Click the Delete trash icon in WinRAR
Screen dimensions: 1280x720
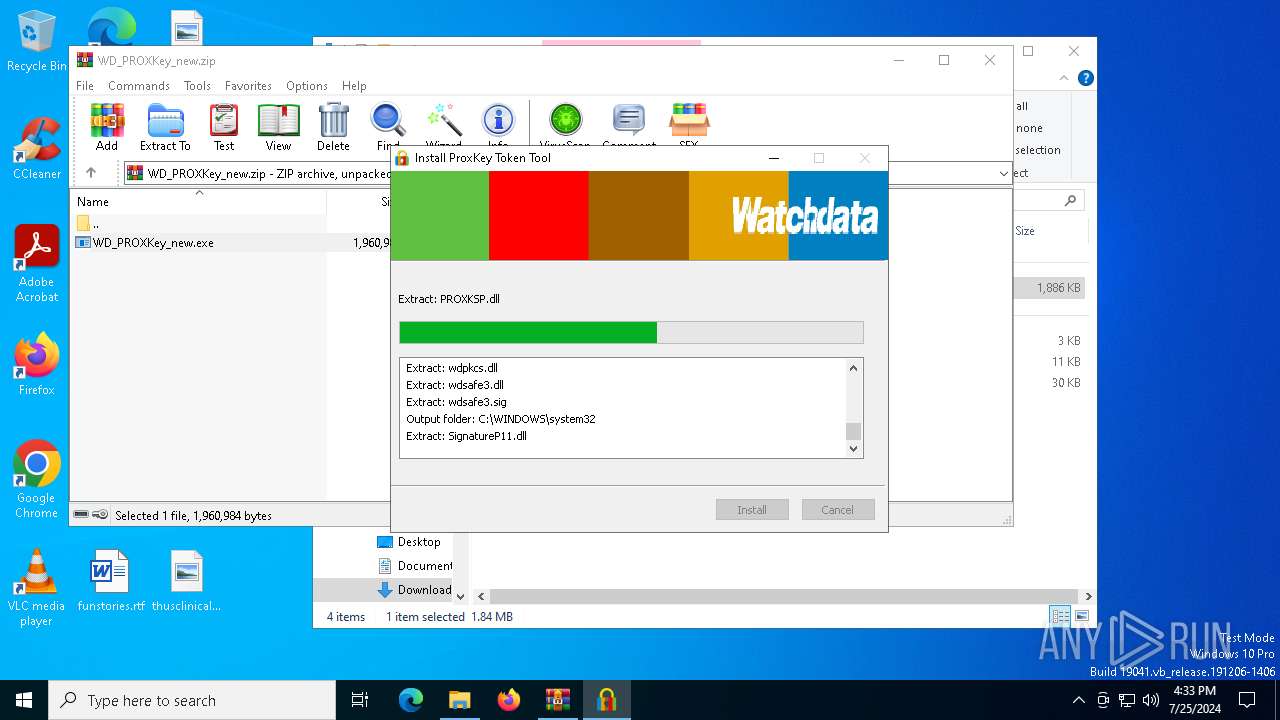click(333, 121)
